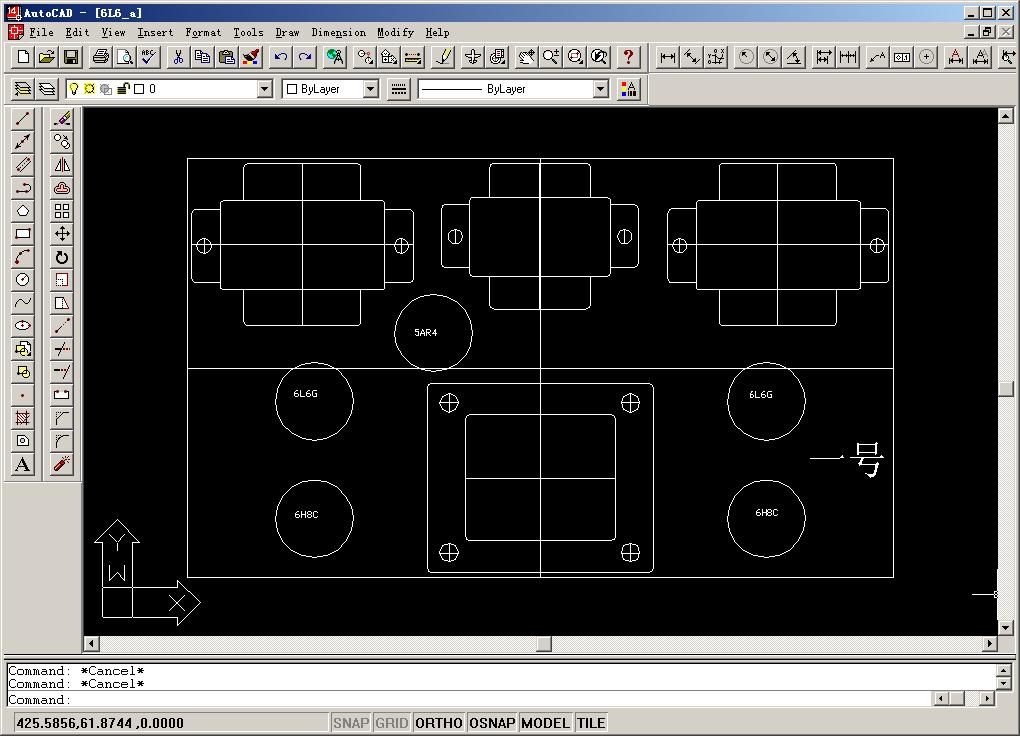
Task: Open the Layers dialog icon
Action: (47, 89)
